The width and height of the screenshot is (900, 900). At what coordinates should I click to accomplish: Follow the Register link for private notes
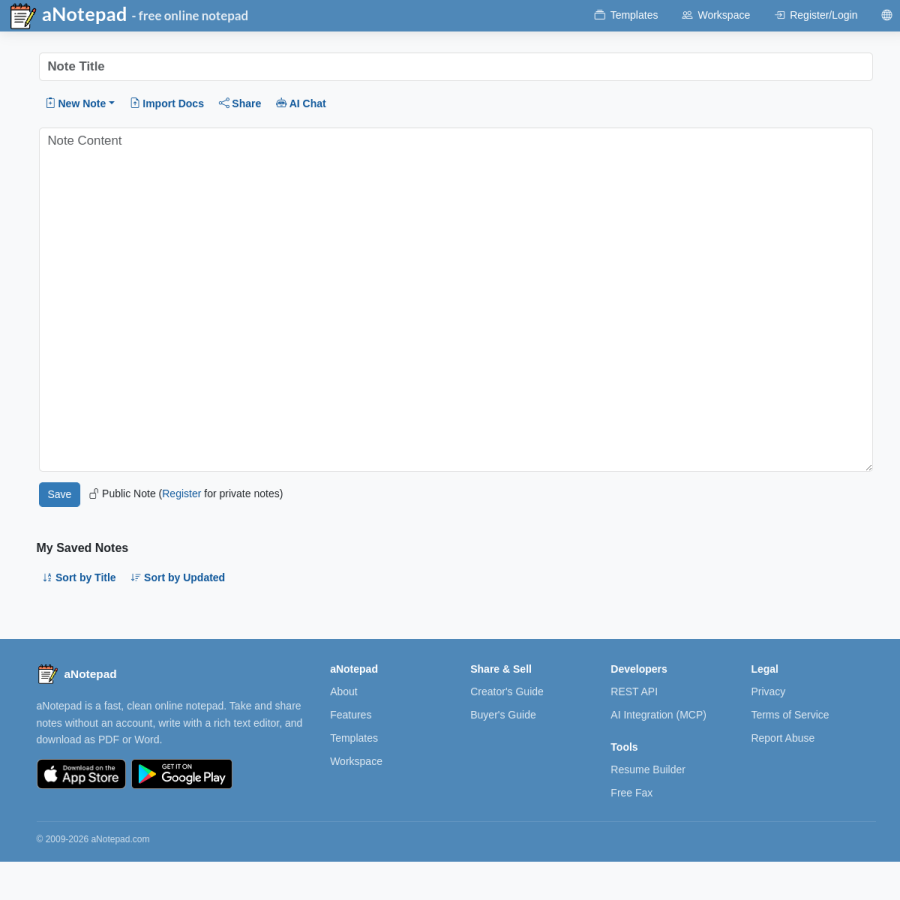tap(181, 494)
